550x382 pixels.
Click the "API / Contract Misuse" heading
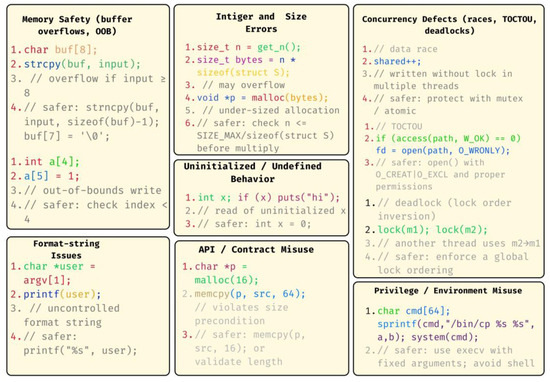[x=256, y=249]
